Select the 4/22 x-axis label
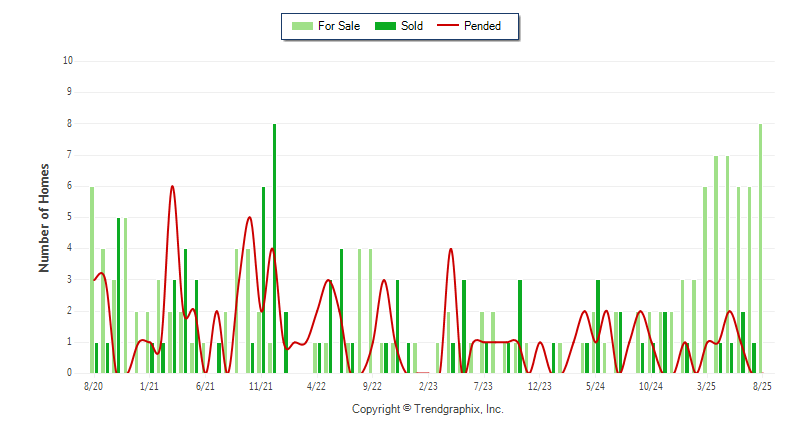 click(316, 386)
